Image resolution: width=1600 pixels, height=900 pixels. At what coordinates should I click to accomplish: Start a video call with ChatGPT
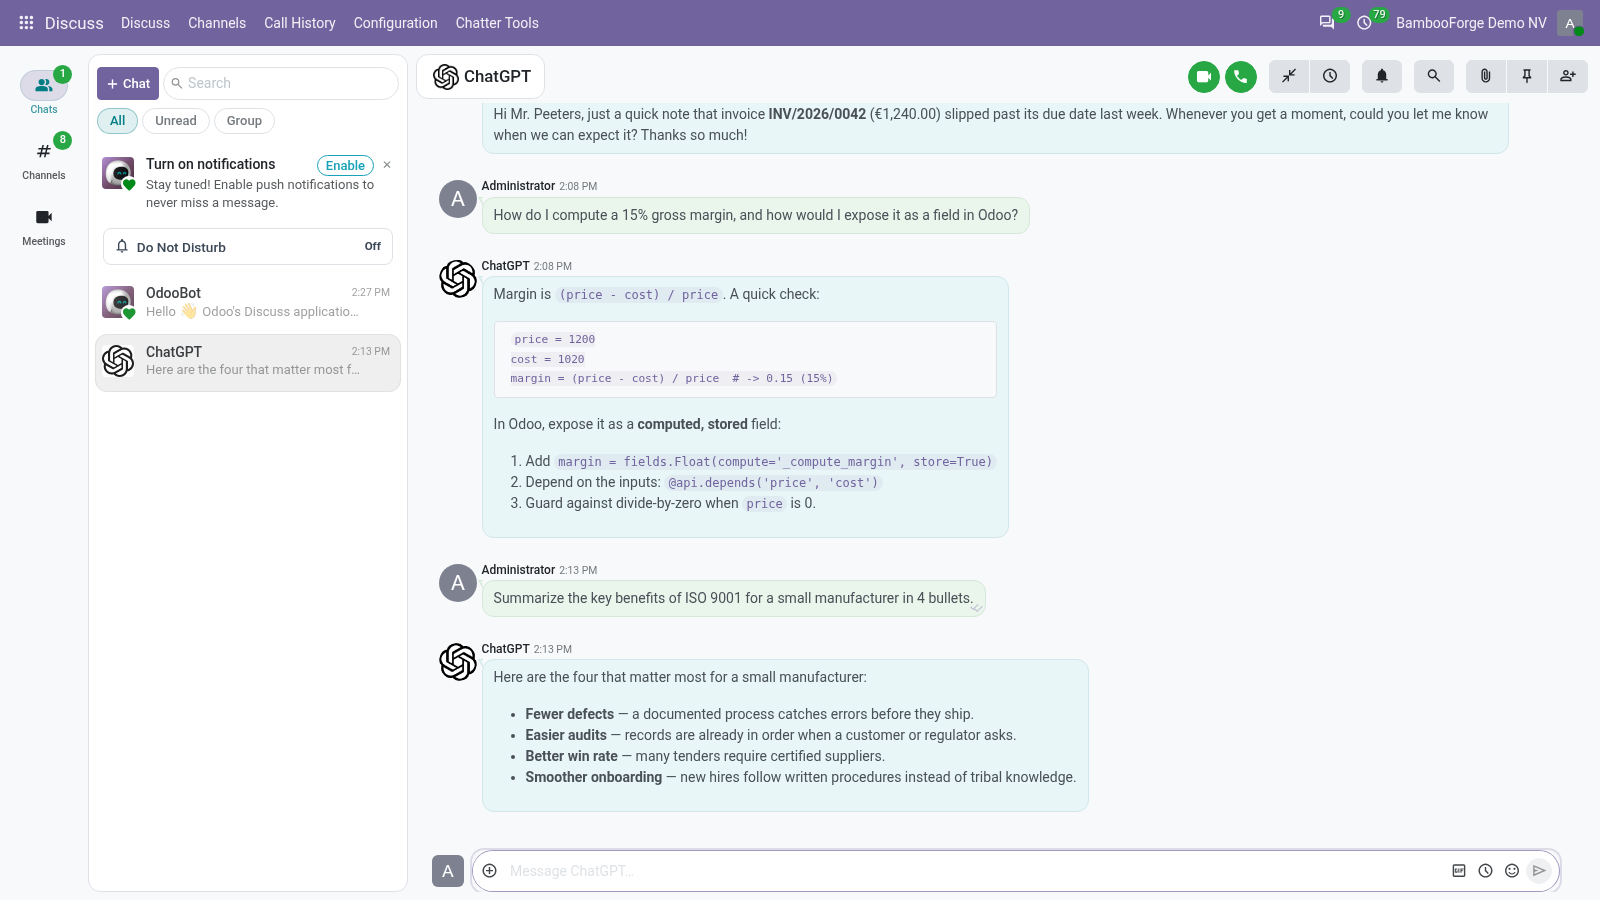tap(1204, 76)
